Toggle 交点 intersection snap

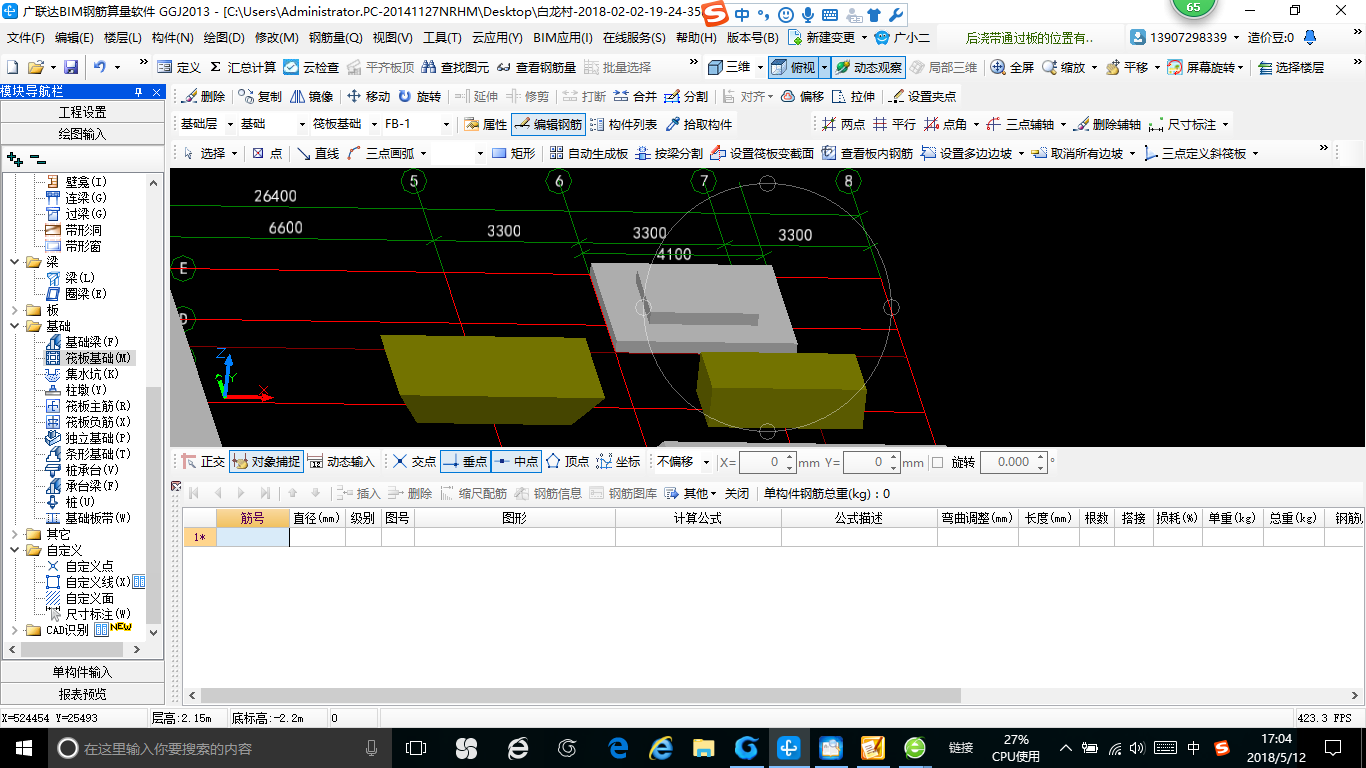414,462
